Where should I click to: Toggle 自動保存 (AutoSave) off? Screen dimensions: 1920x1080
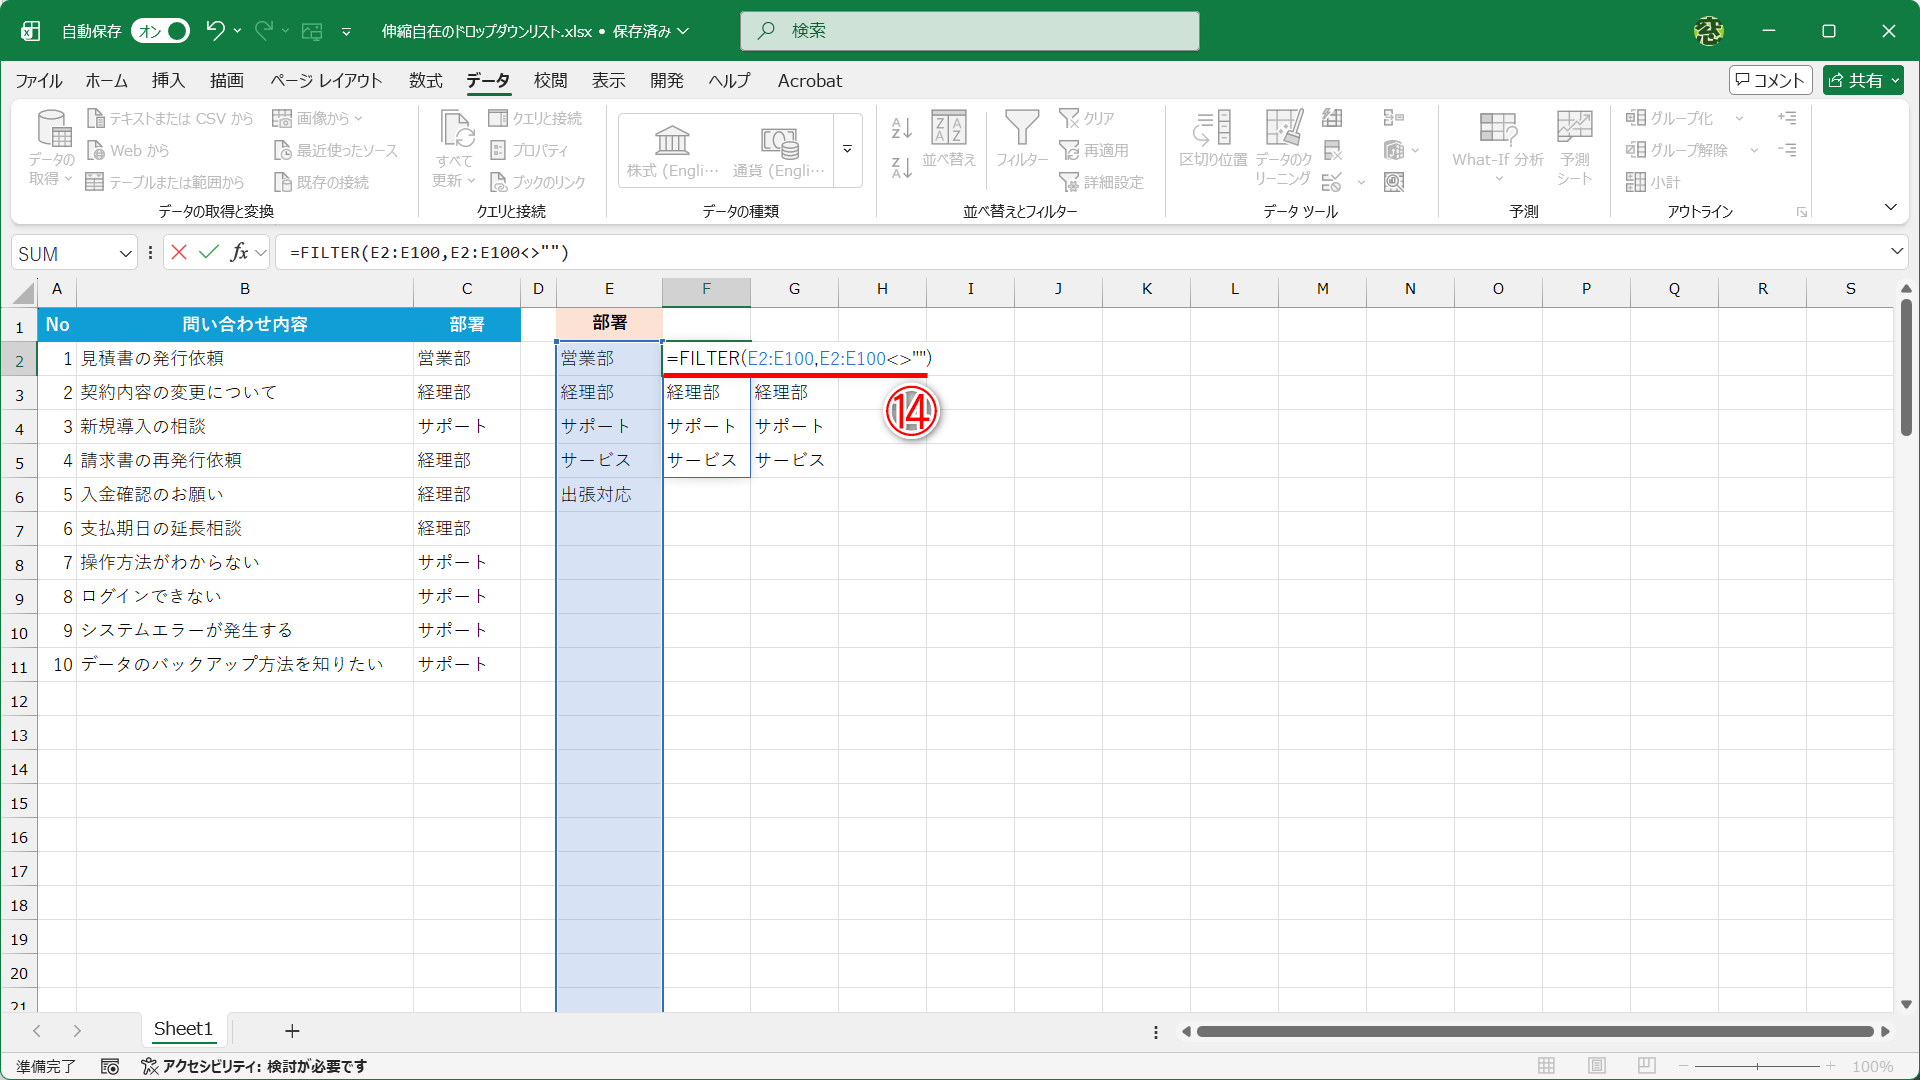(160, 31)
